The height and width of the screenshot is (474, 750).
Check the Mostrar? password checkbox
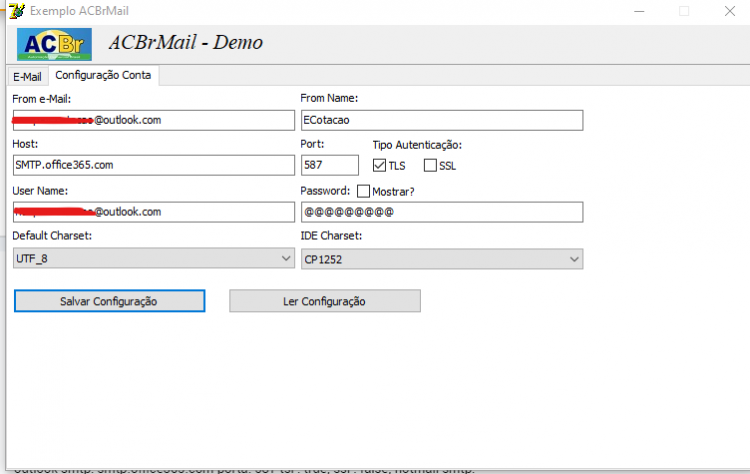364,191
